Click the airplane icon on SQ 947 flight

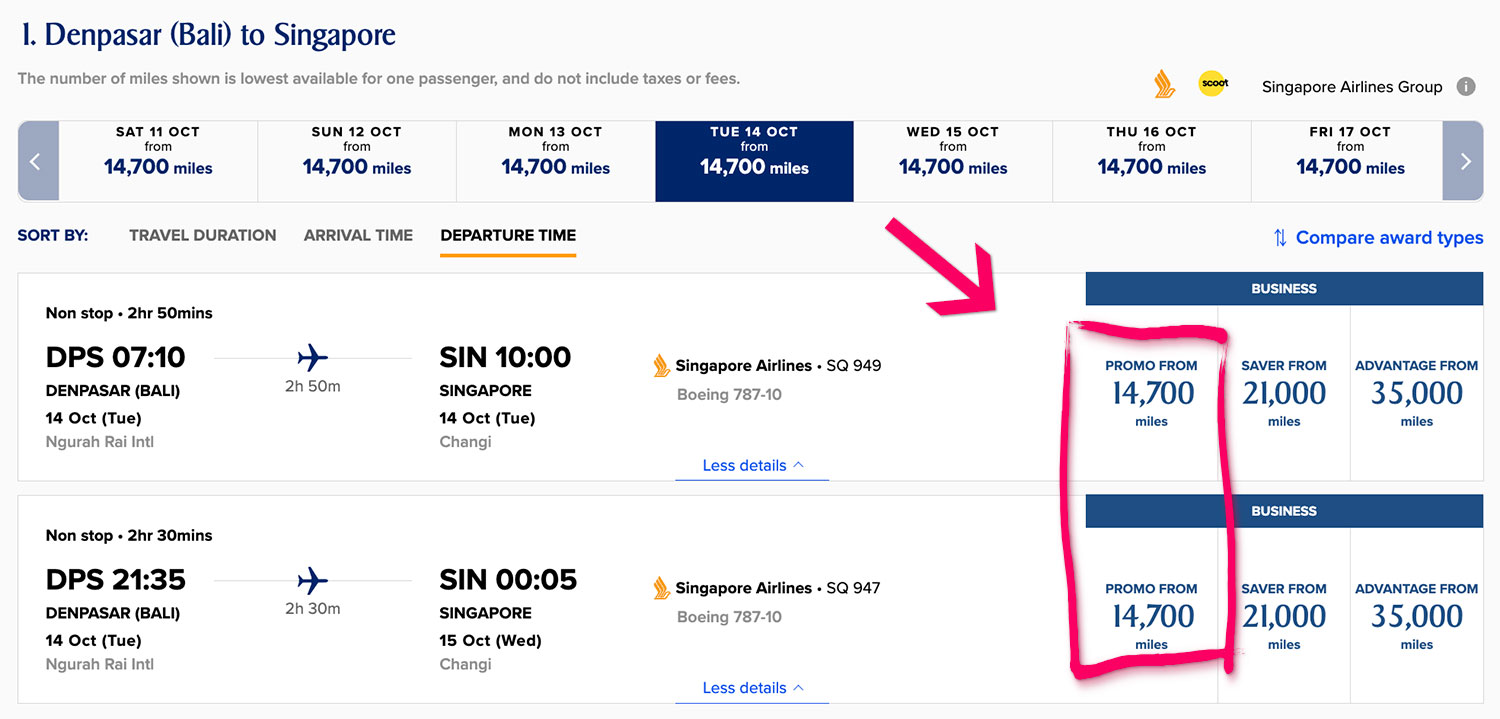click(313, 580)
